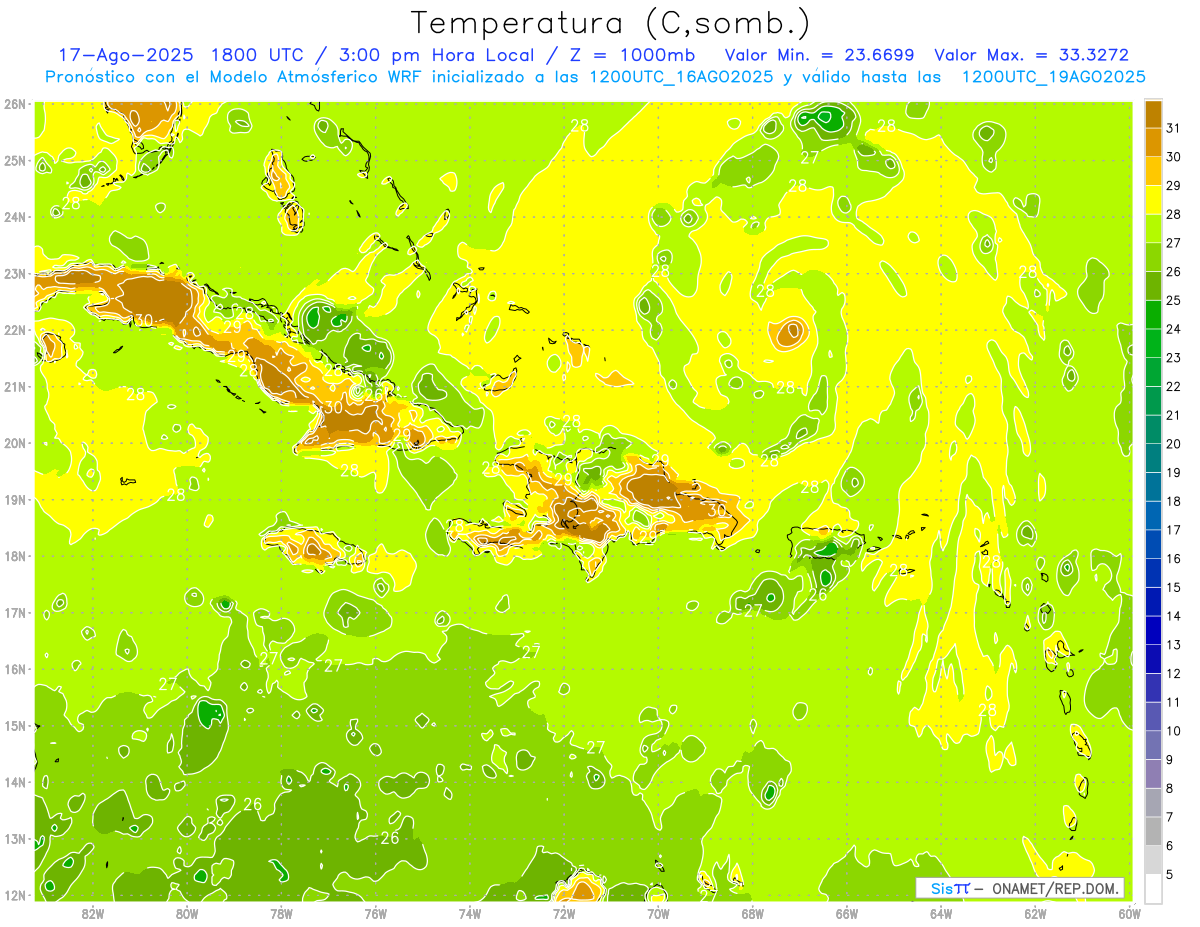Click the 13N latitude axis label
This screenshot has width=1200, height=927.
[15, 839]
